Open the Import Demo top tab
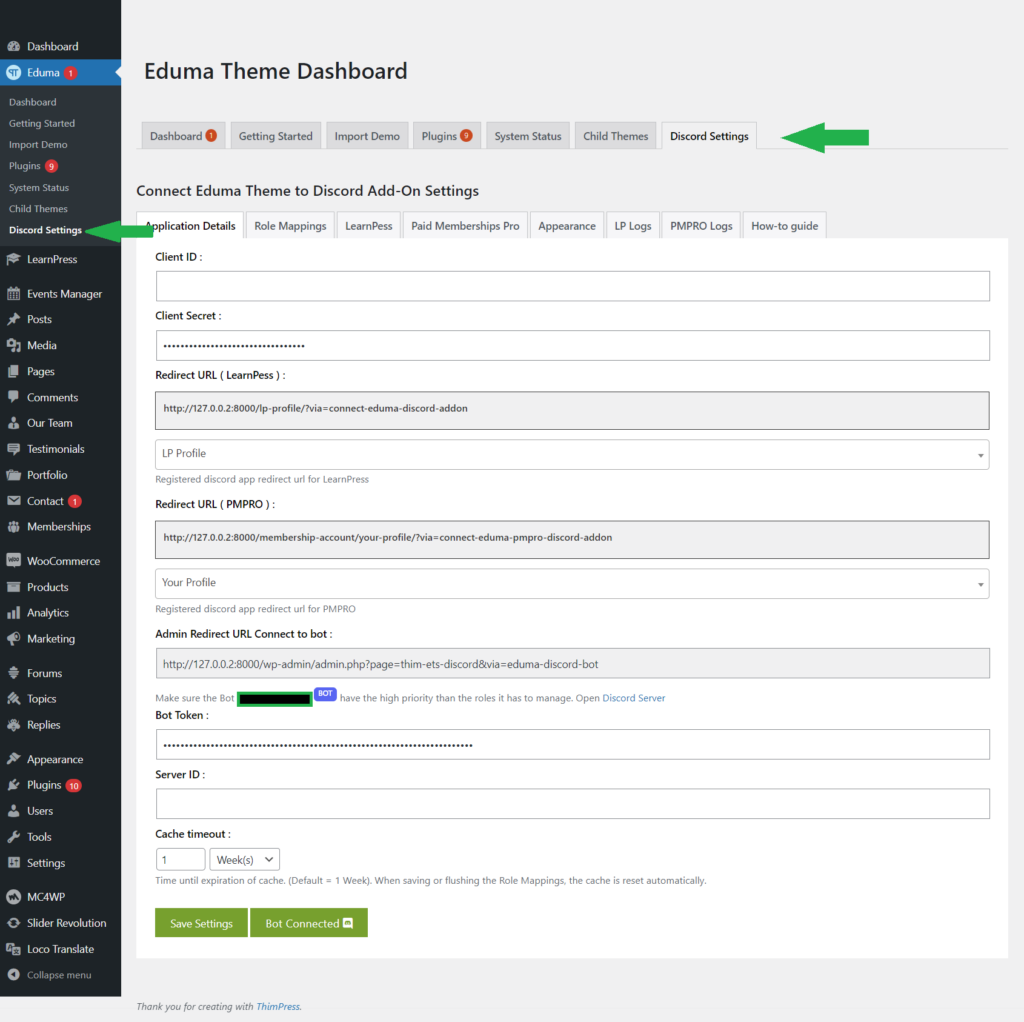Viewport: 1024px width, 1022px height. point(367,136)
